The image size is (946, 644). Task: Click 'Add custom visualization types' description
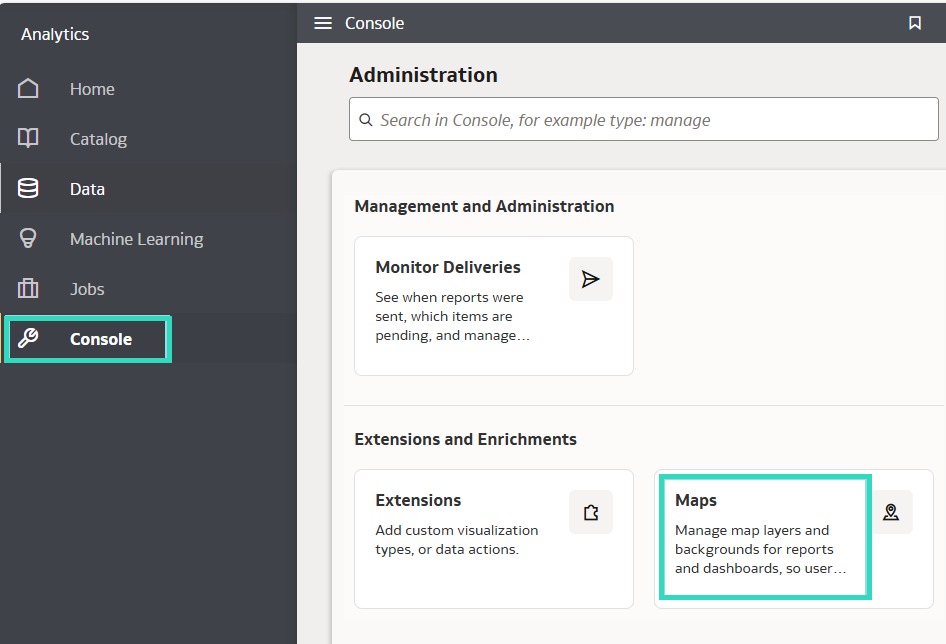coord(457,540)
